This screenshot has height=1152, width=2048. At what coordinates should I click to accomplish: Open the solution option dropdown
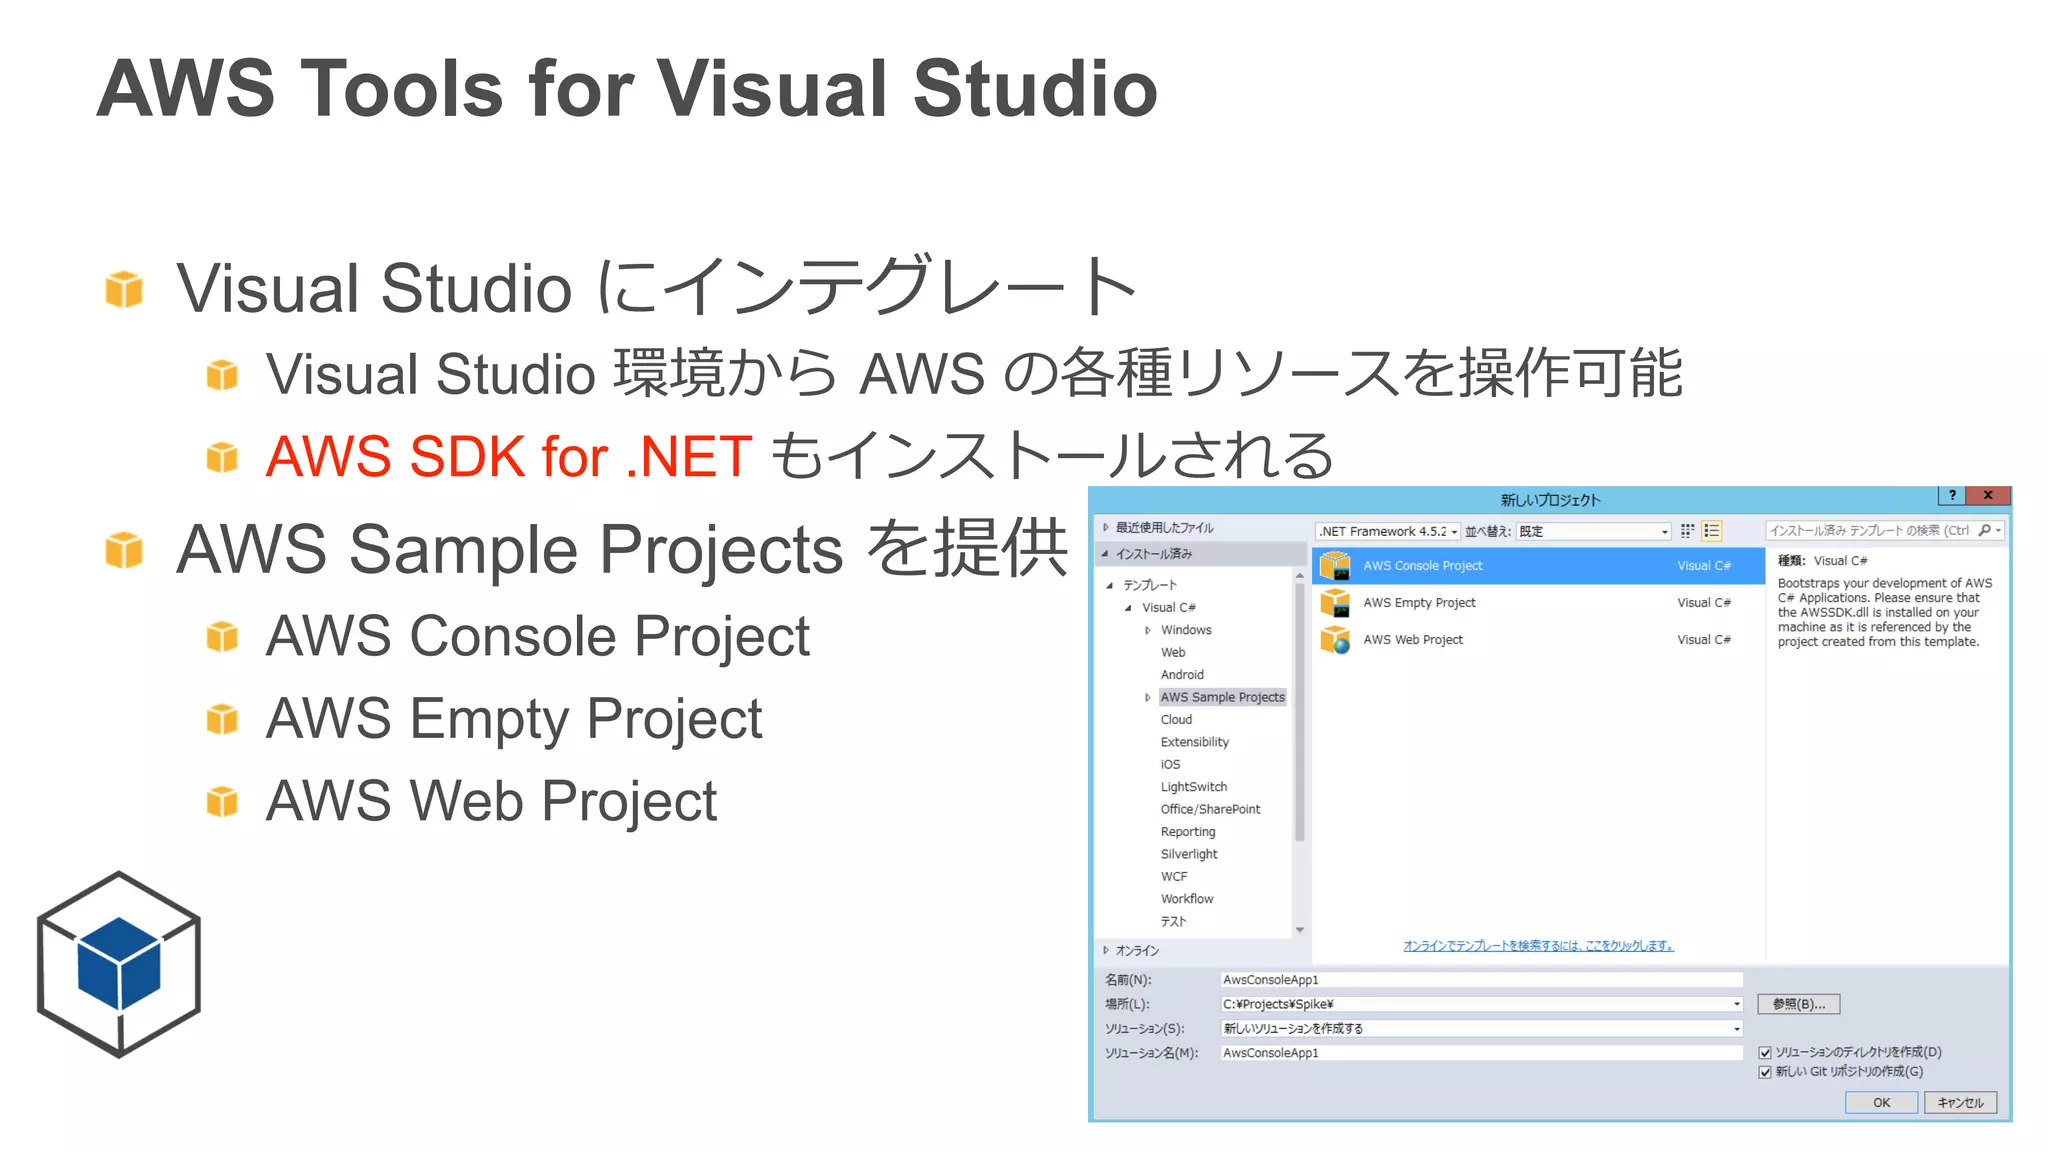1736,1029
